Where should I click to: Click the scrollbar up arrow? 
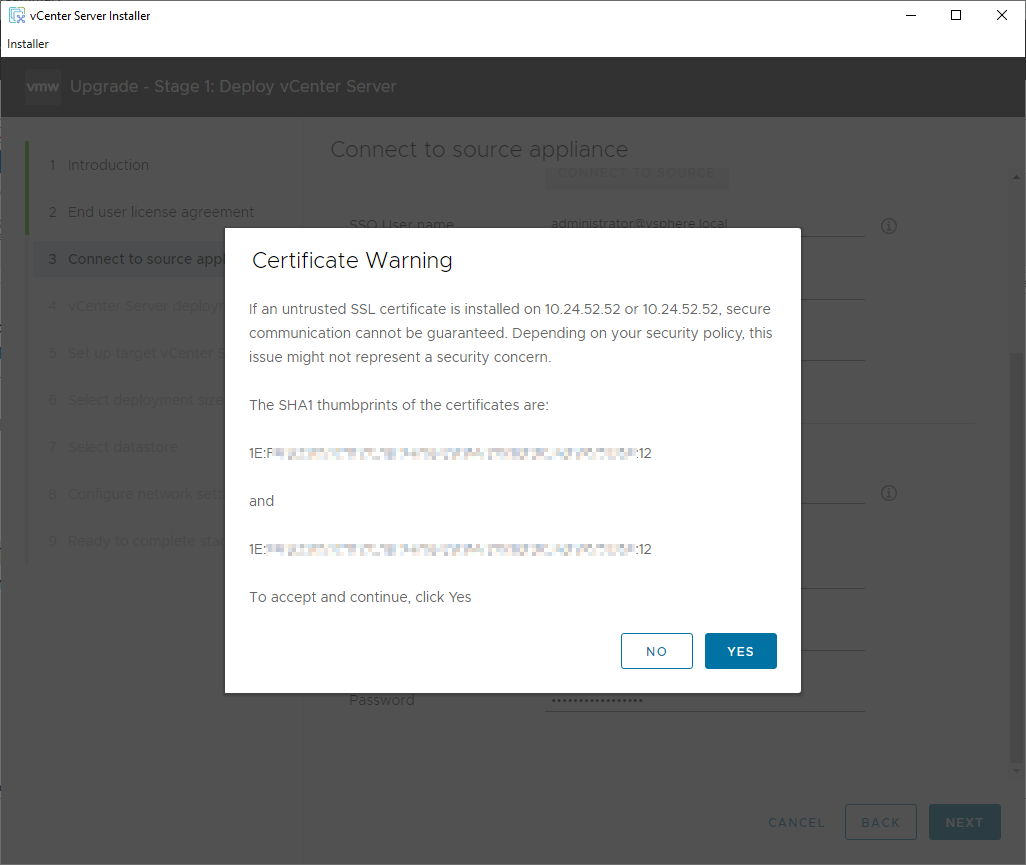1016,176
